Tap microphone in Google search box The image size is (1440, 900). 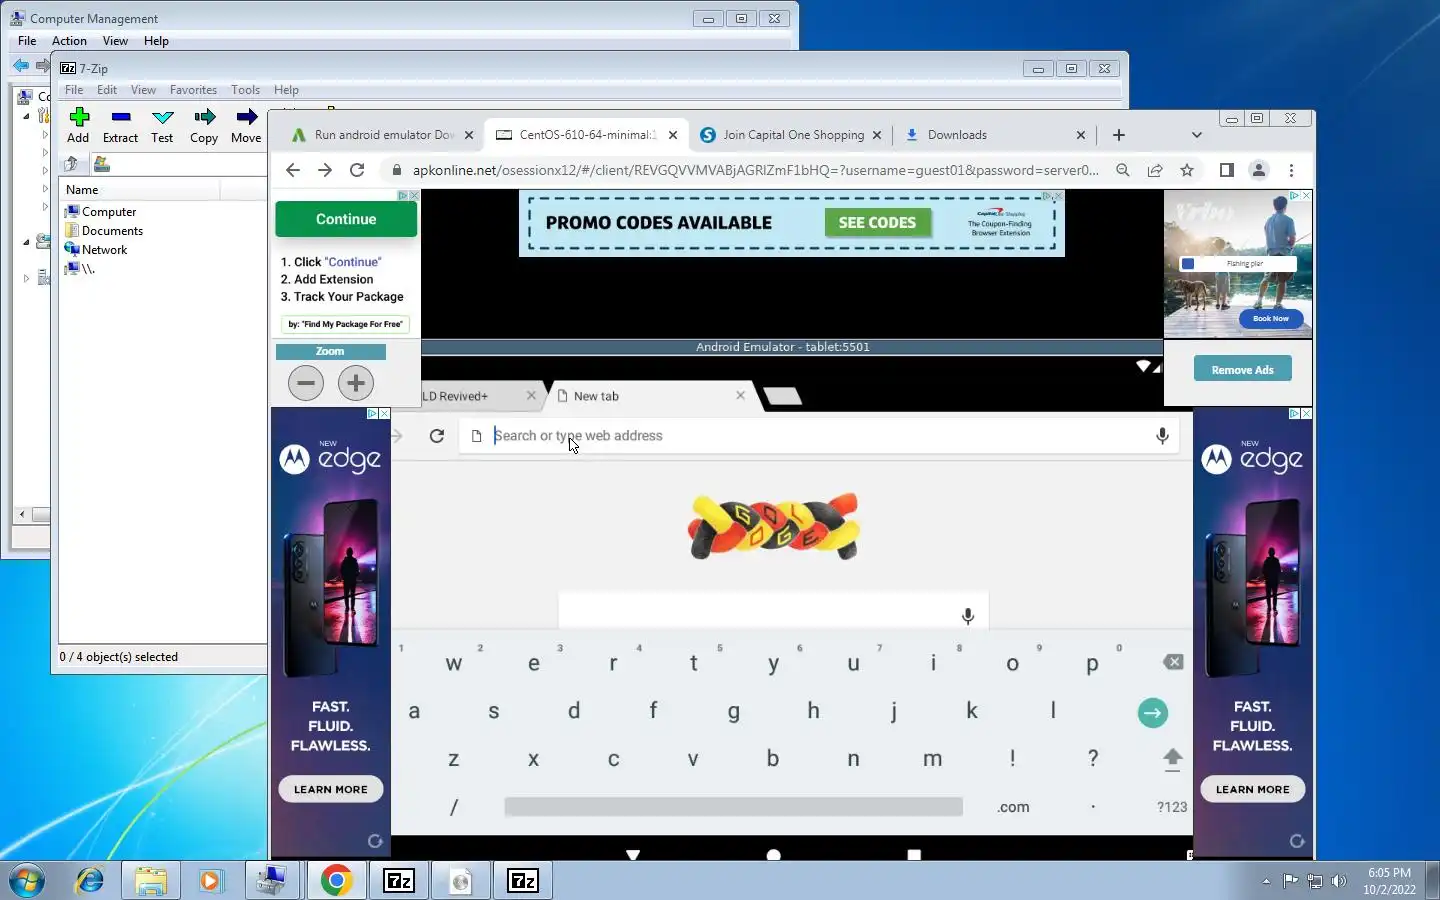pyautogui.click(x=968, y=616)
